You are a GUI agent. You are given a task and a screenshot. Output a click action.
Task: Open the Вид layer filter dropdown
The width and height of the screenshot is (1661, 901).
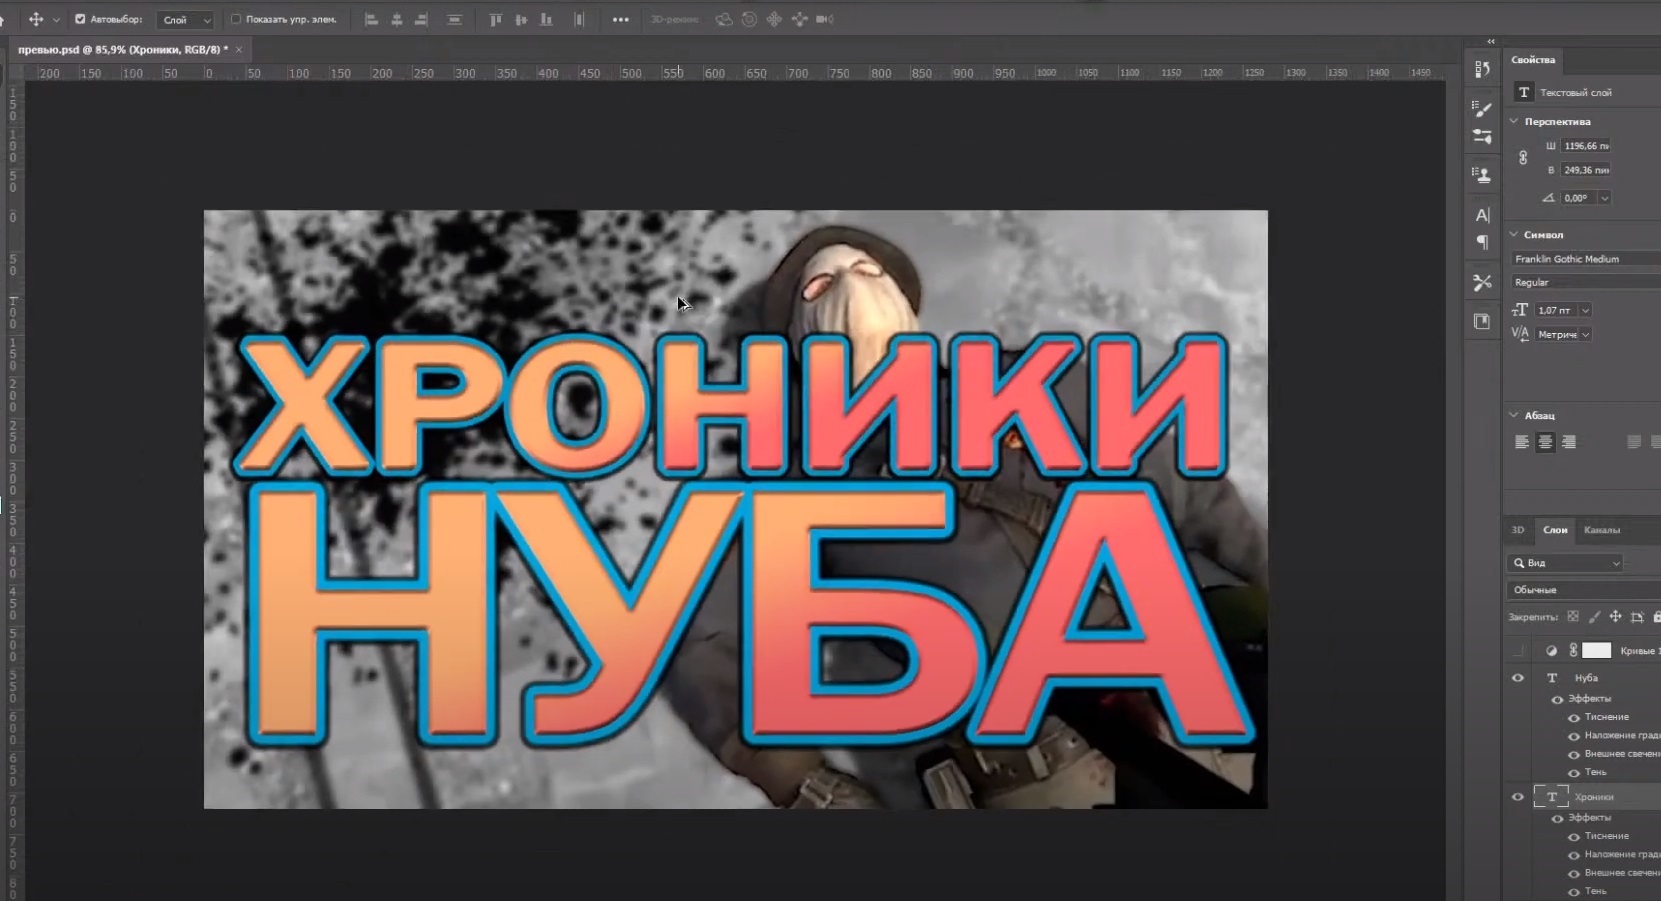[x=1565, y=563]
